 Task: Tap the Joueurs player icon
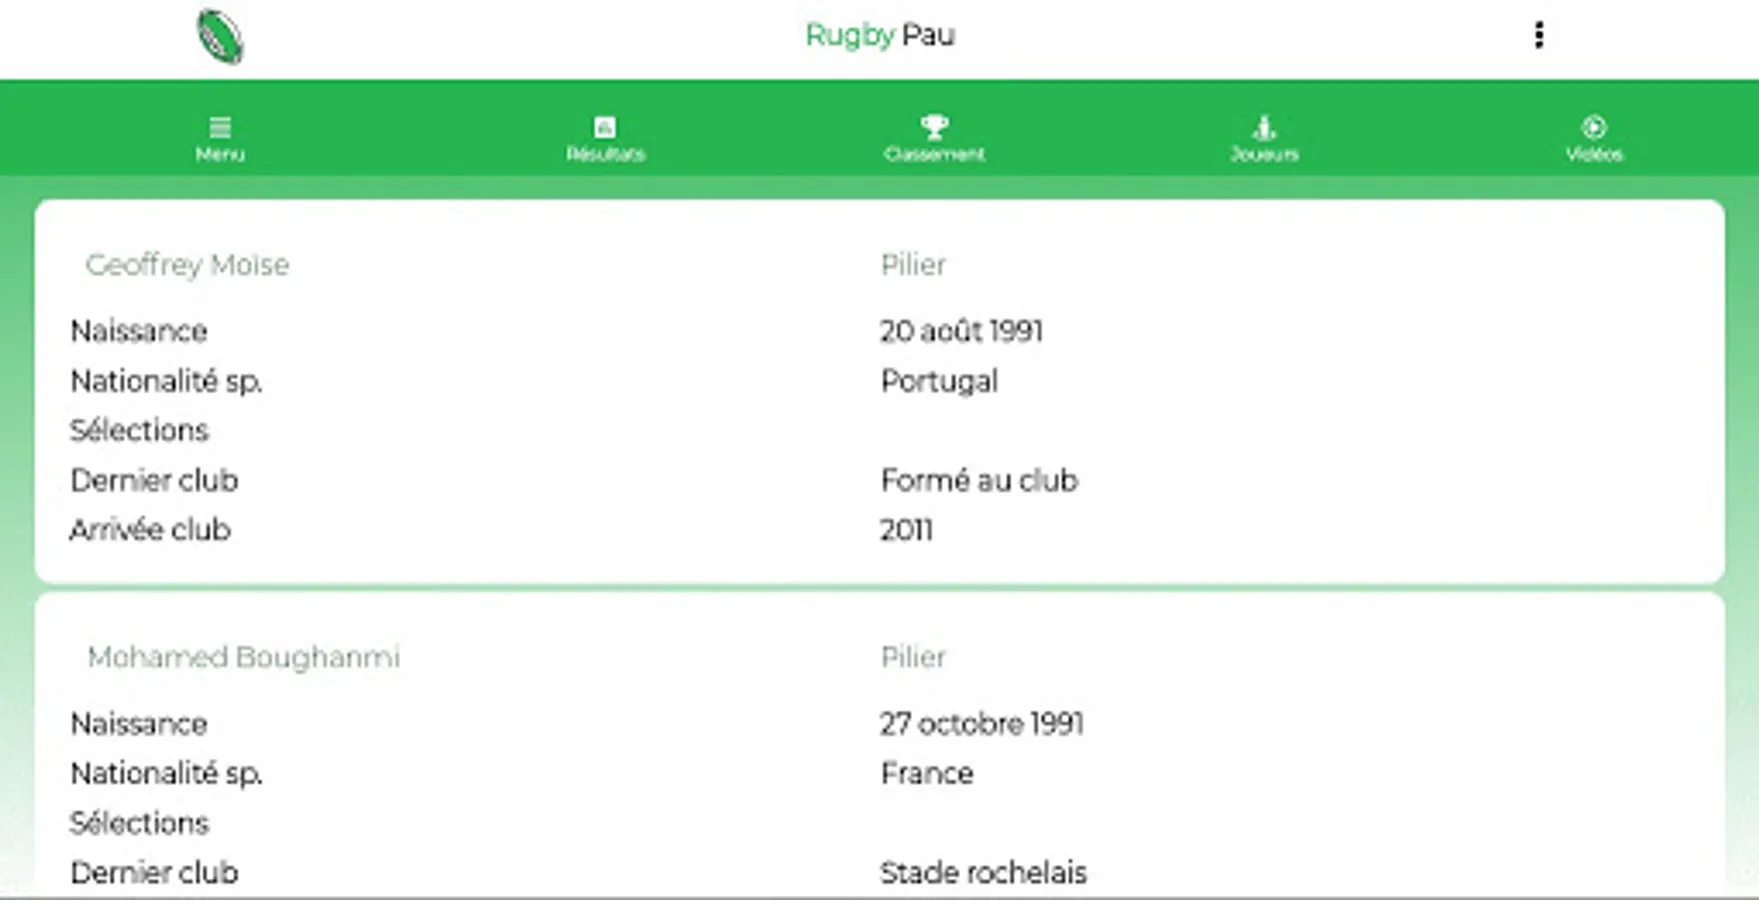1264,127
